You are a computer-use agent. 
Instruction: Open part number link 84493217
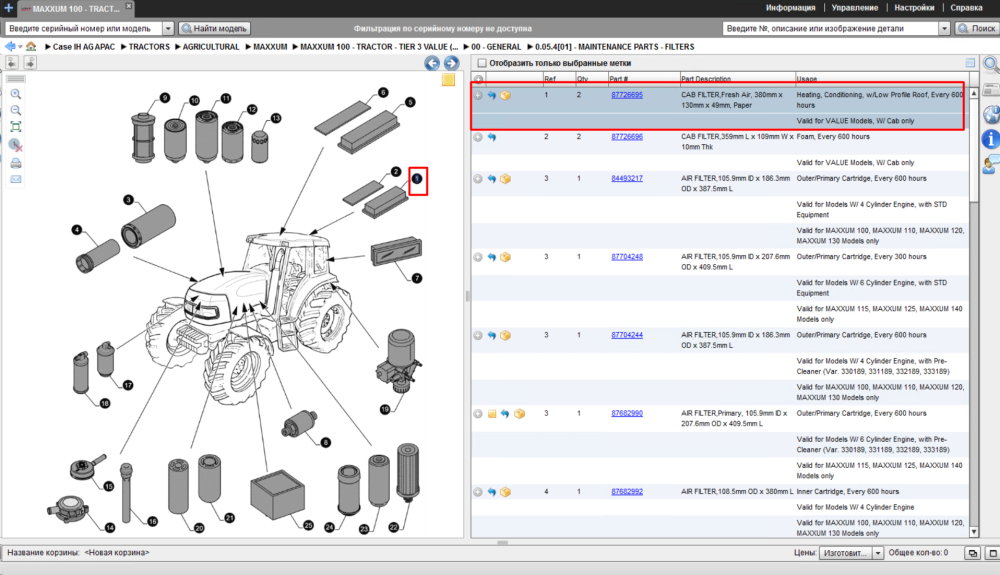point(627,178)
